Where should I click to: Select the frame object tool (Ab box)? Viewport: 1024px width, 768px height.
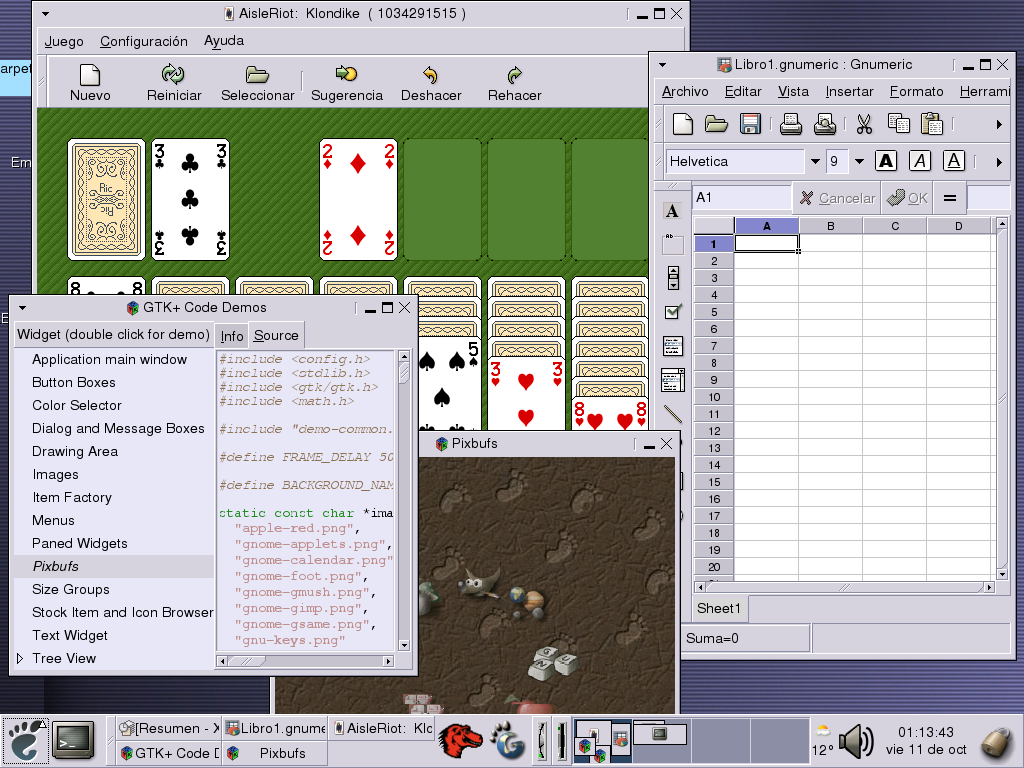[x=672, y=244]
